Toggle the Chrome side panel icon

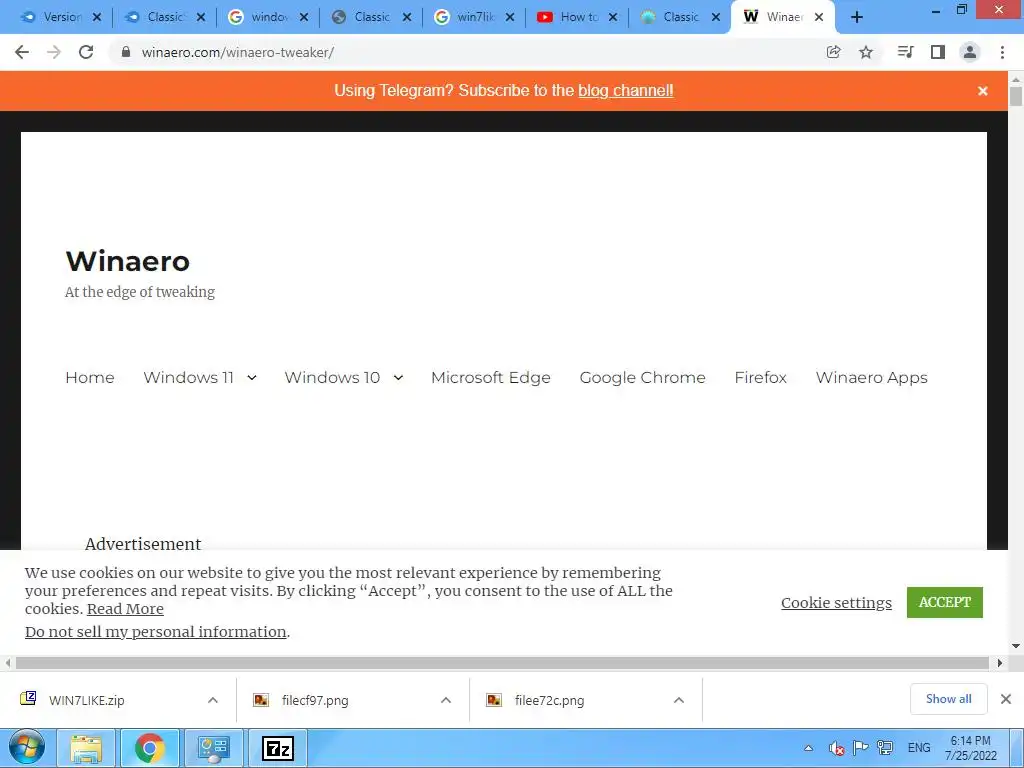(x=938, y=52)
